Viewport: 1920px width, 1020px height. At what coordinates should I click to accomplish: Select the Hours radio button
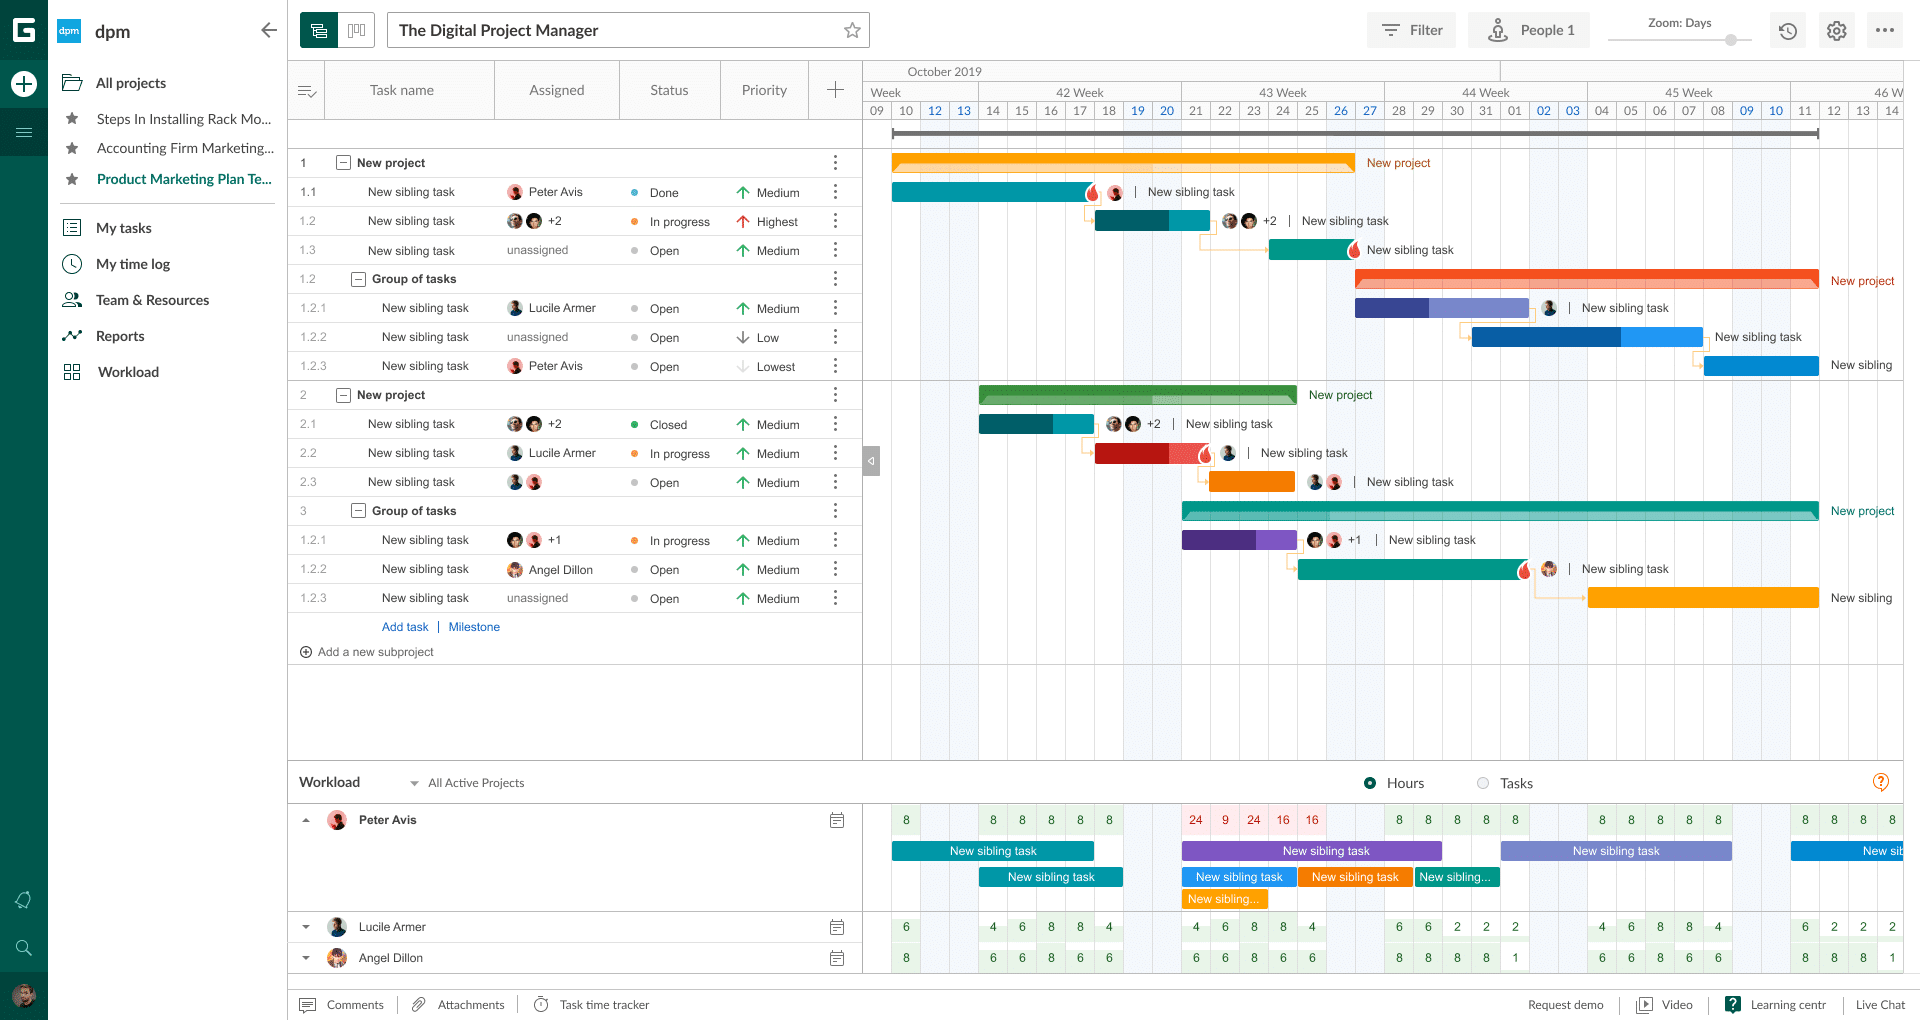pyautogui.click(x=1371, y=783)
